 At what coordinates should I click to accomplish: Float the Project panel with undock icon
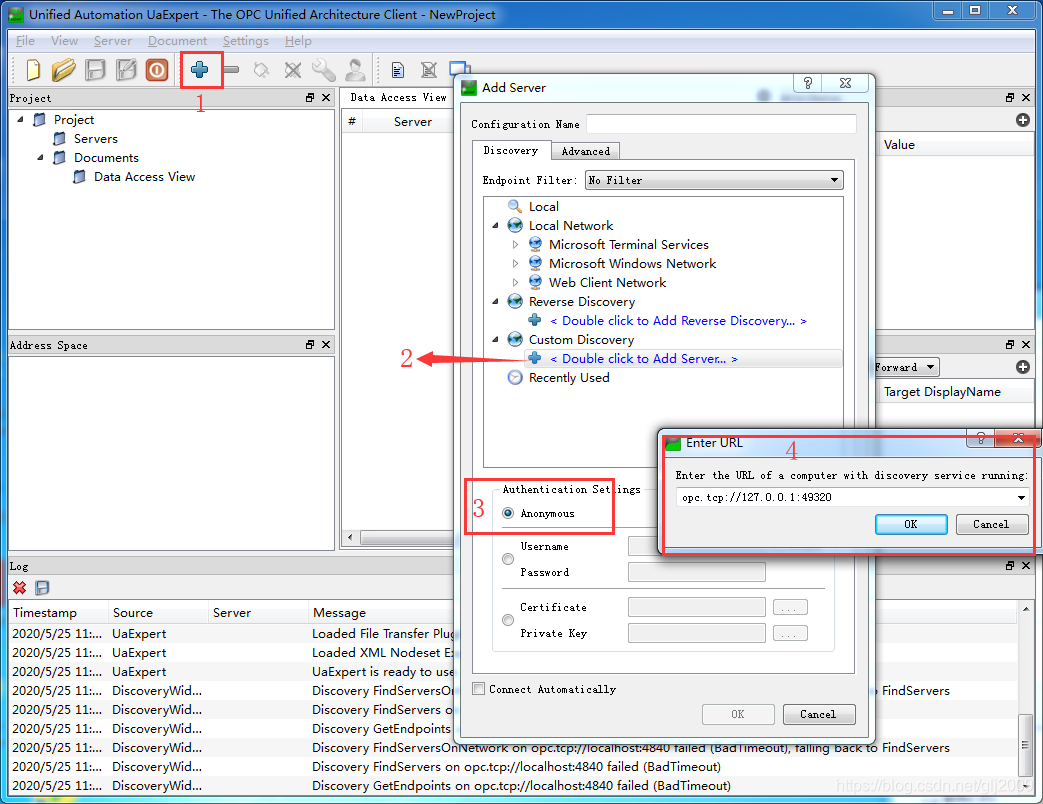coord(310,98)
